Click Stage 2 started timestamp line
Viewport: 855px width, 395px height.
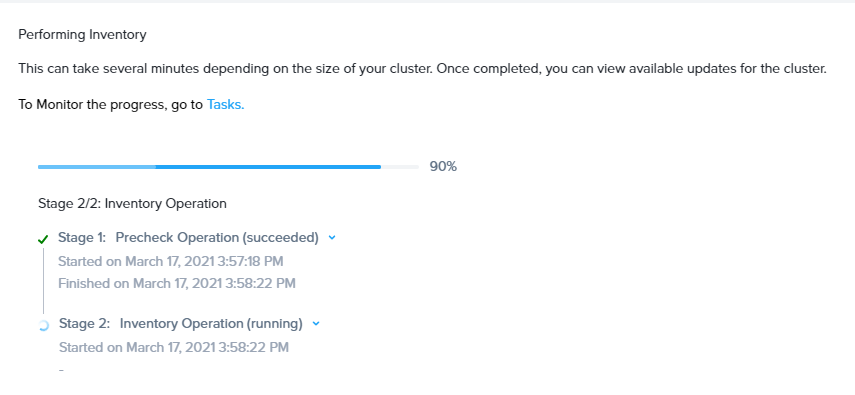[174, 347]
